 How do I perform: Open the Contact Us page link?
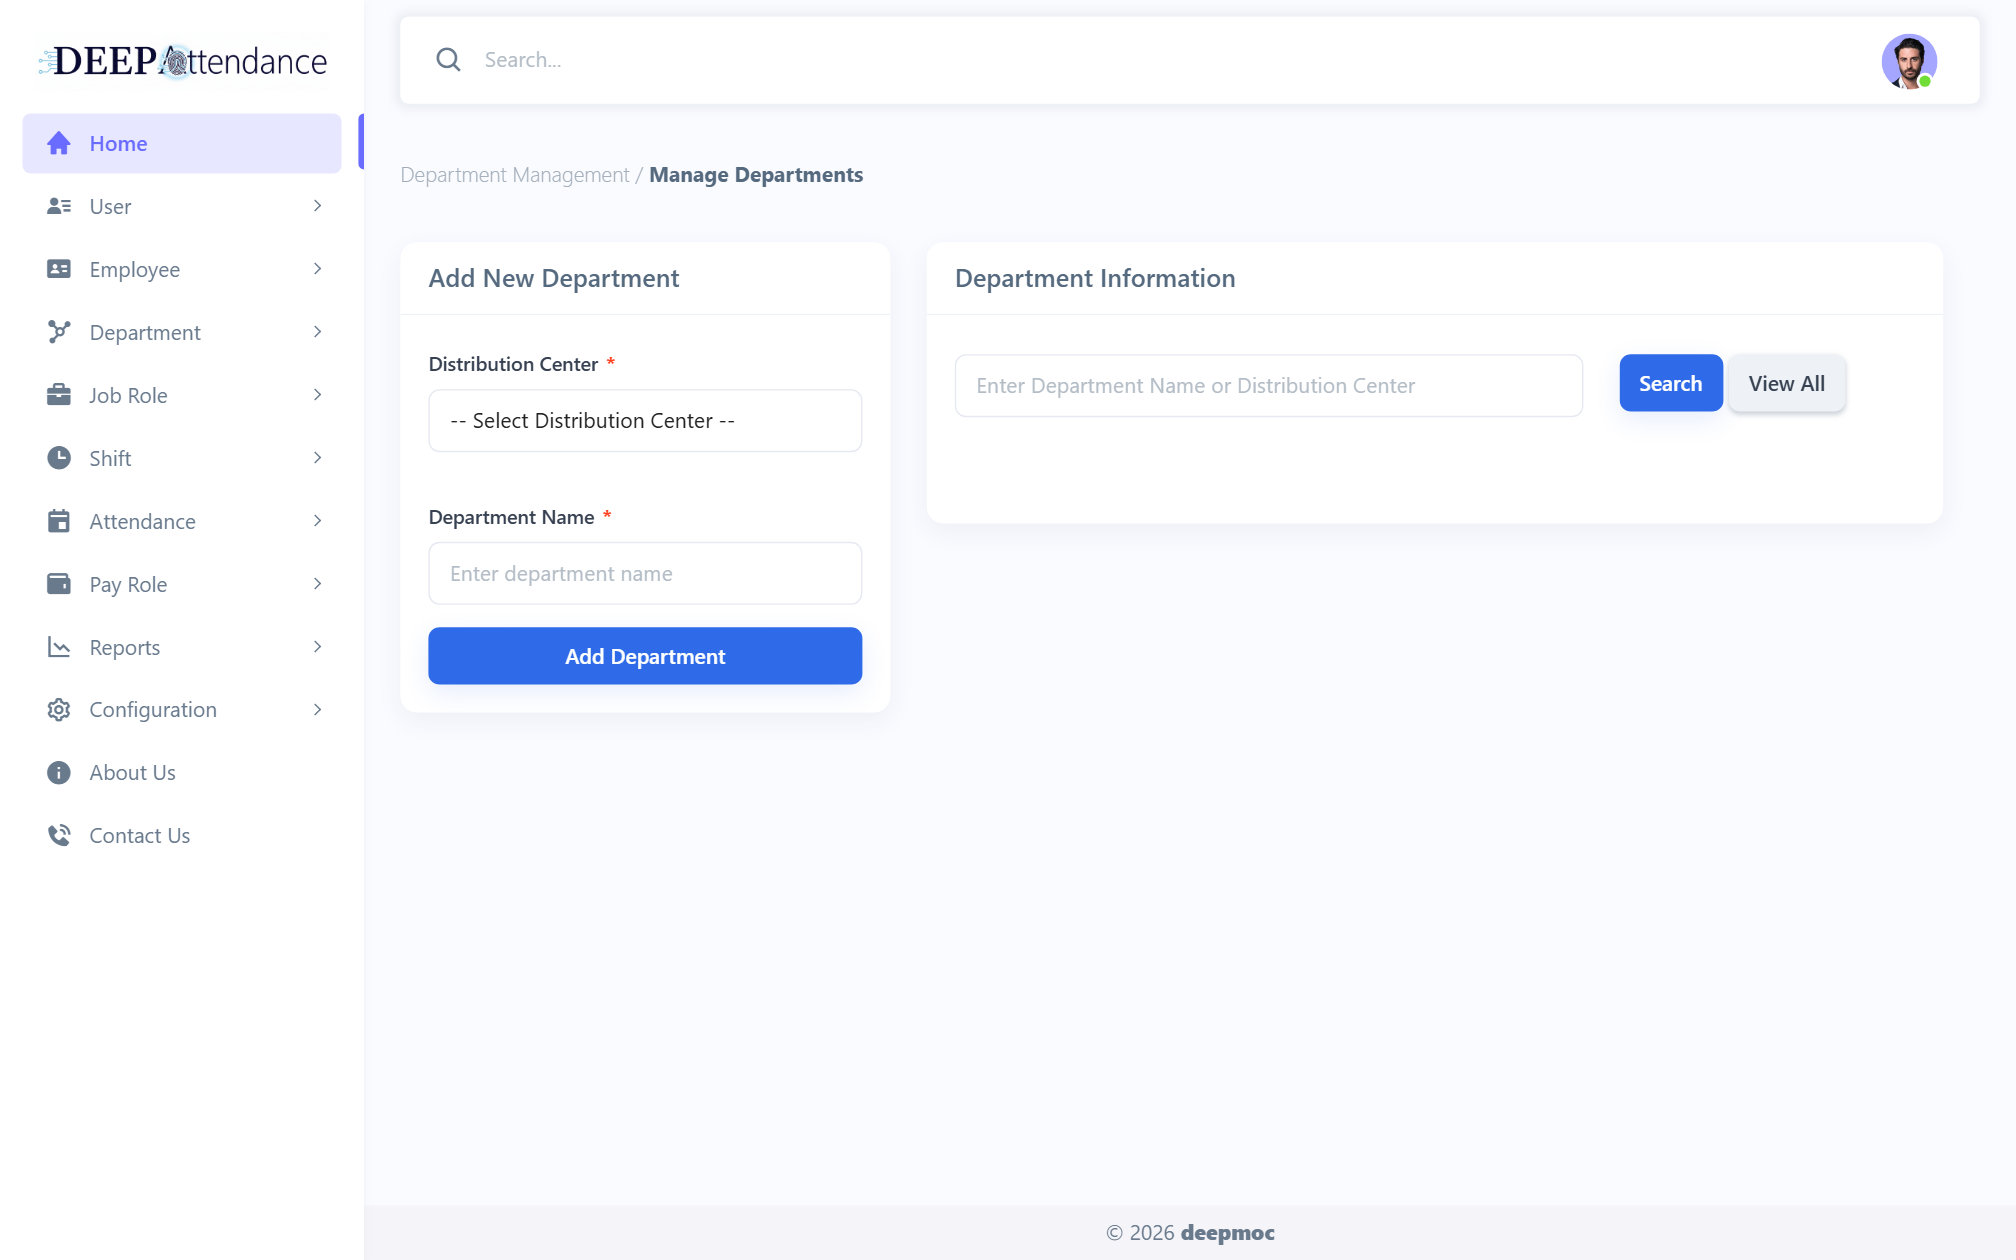pos(182,835)
